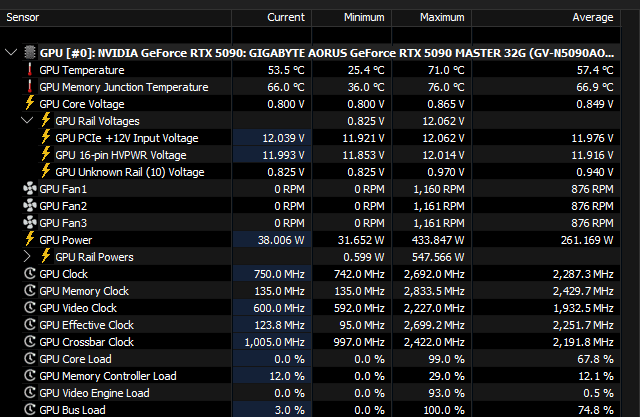Click the 547.566 W maximum Rail Powers value

(x=438, y=257)
